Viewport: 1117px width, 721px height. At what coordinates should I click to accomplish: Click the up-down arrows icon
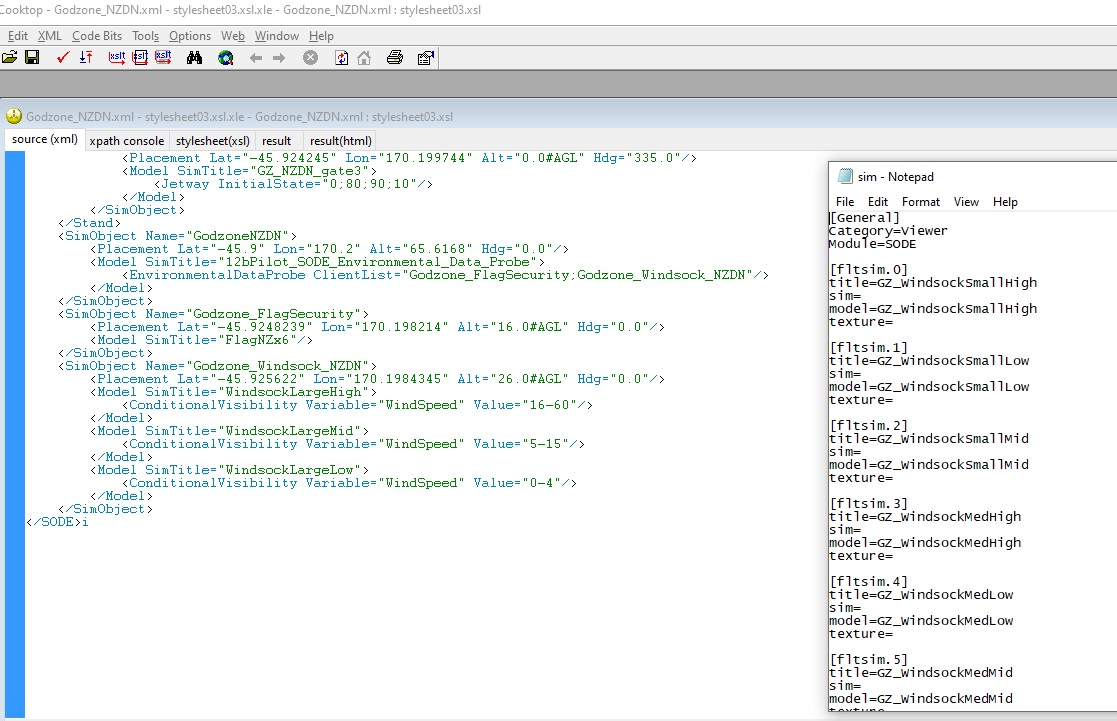[x=86, y=58]
